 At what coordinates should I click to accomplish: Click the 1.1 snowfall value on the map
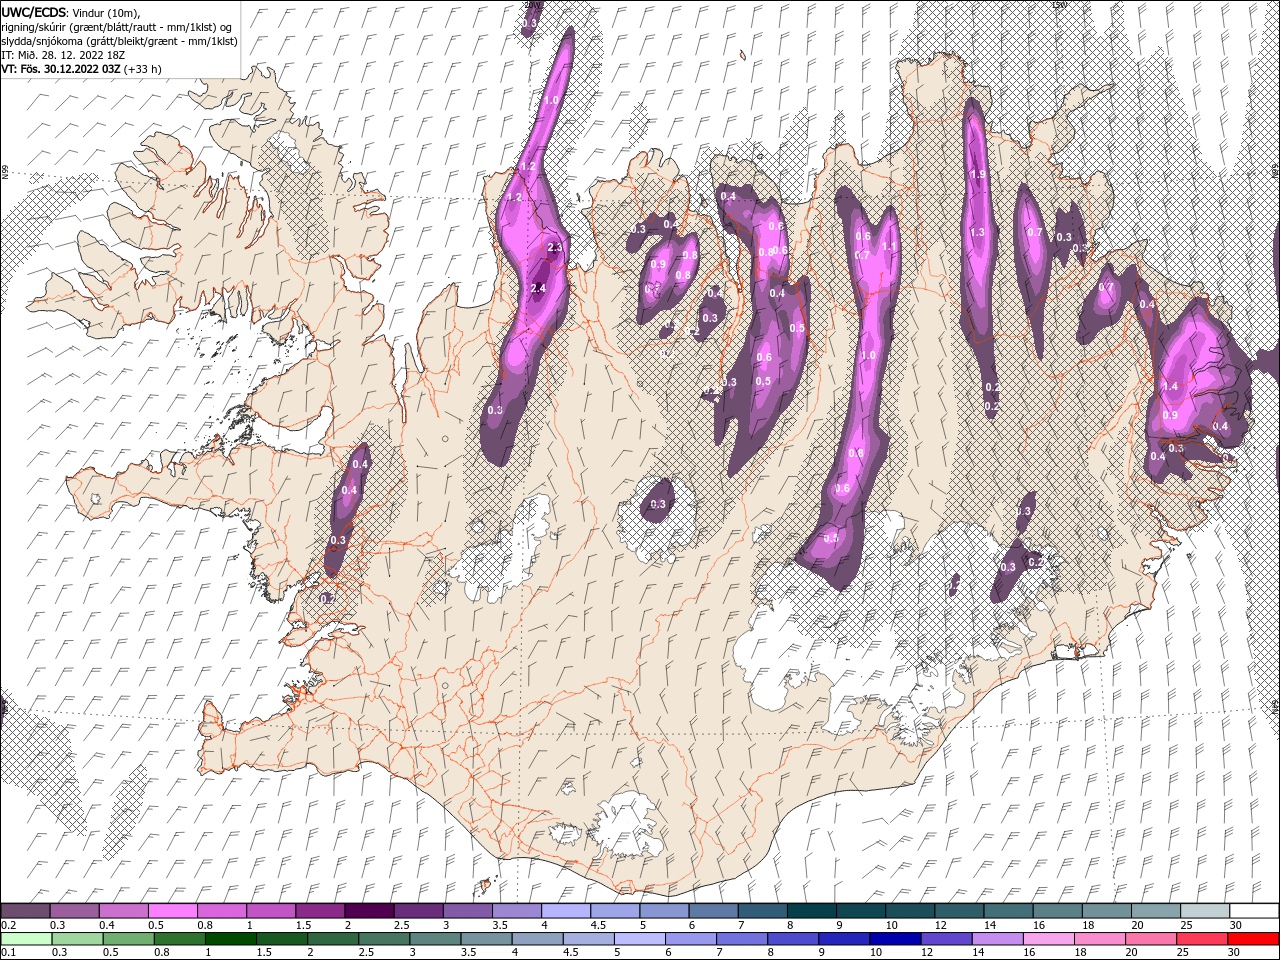pyautogui.click(x=888, y=247)
